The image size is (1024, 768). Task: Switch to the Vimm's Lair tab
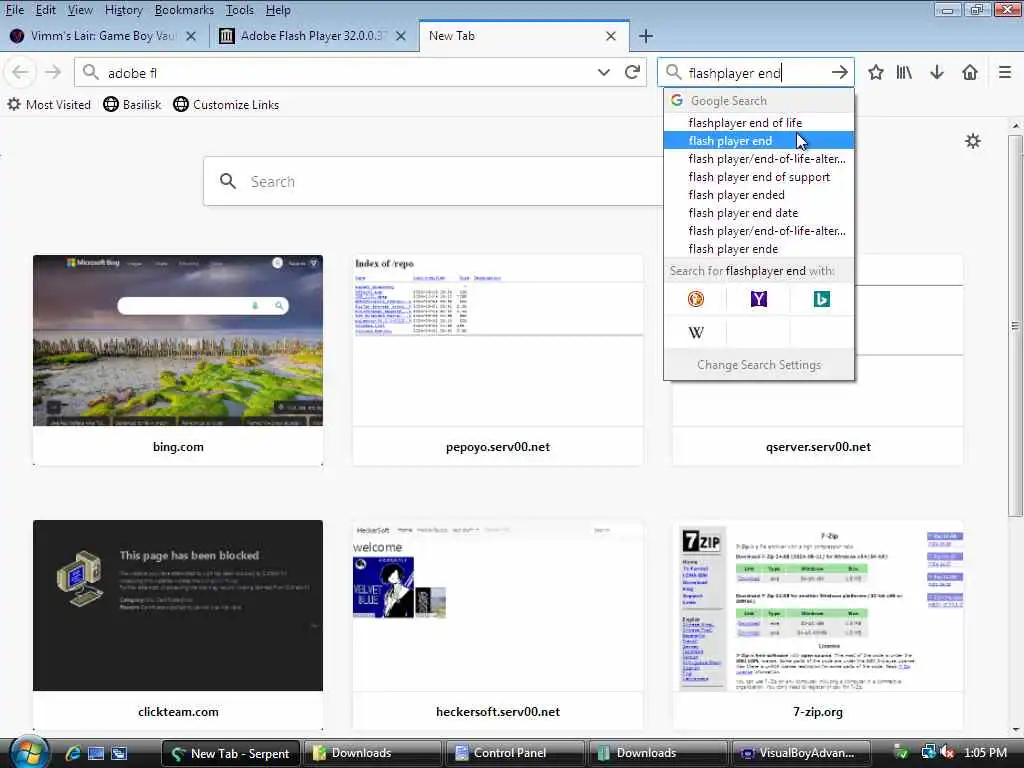tap(104, 36)
